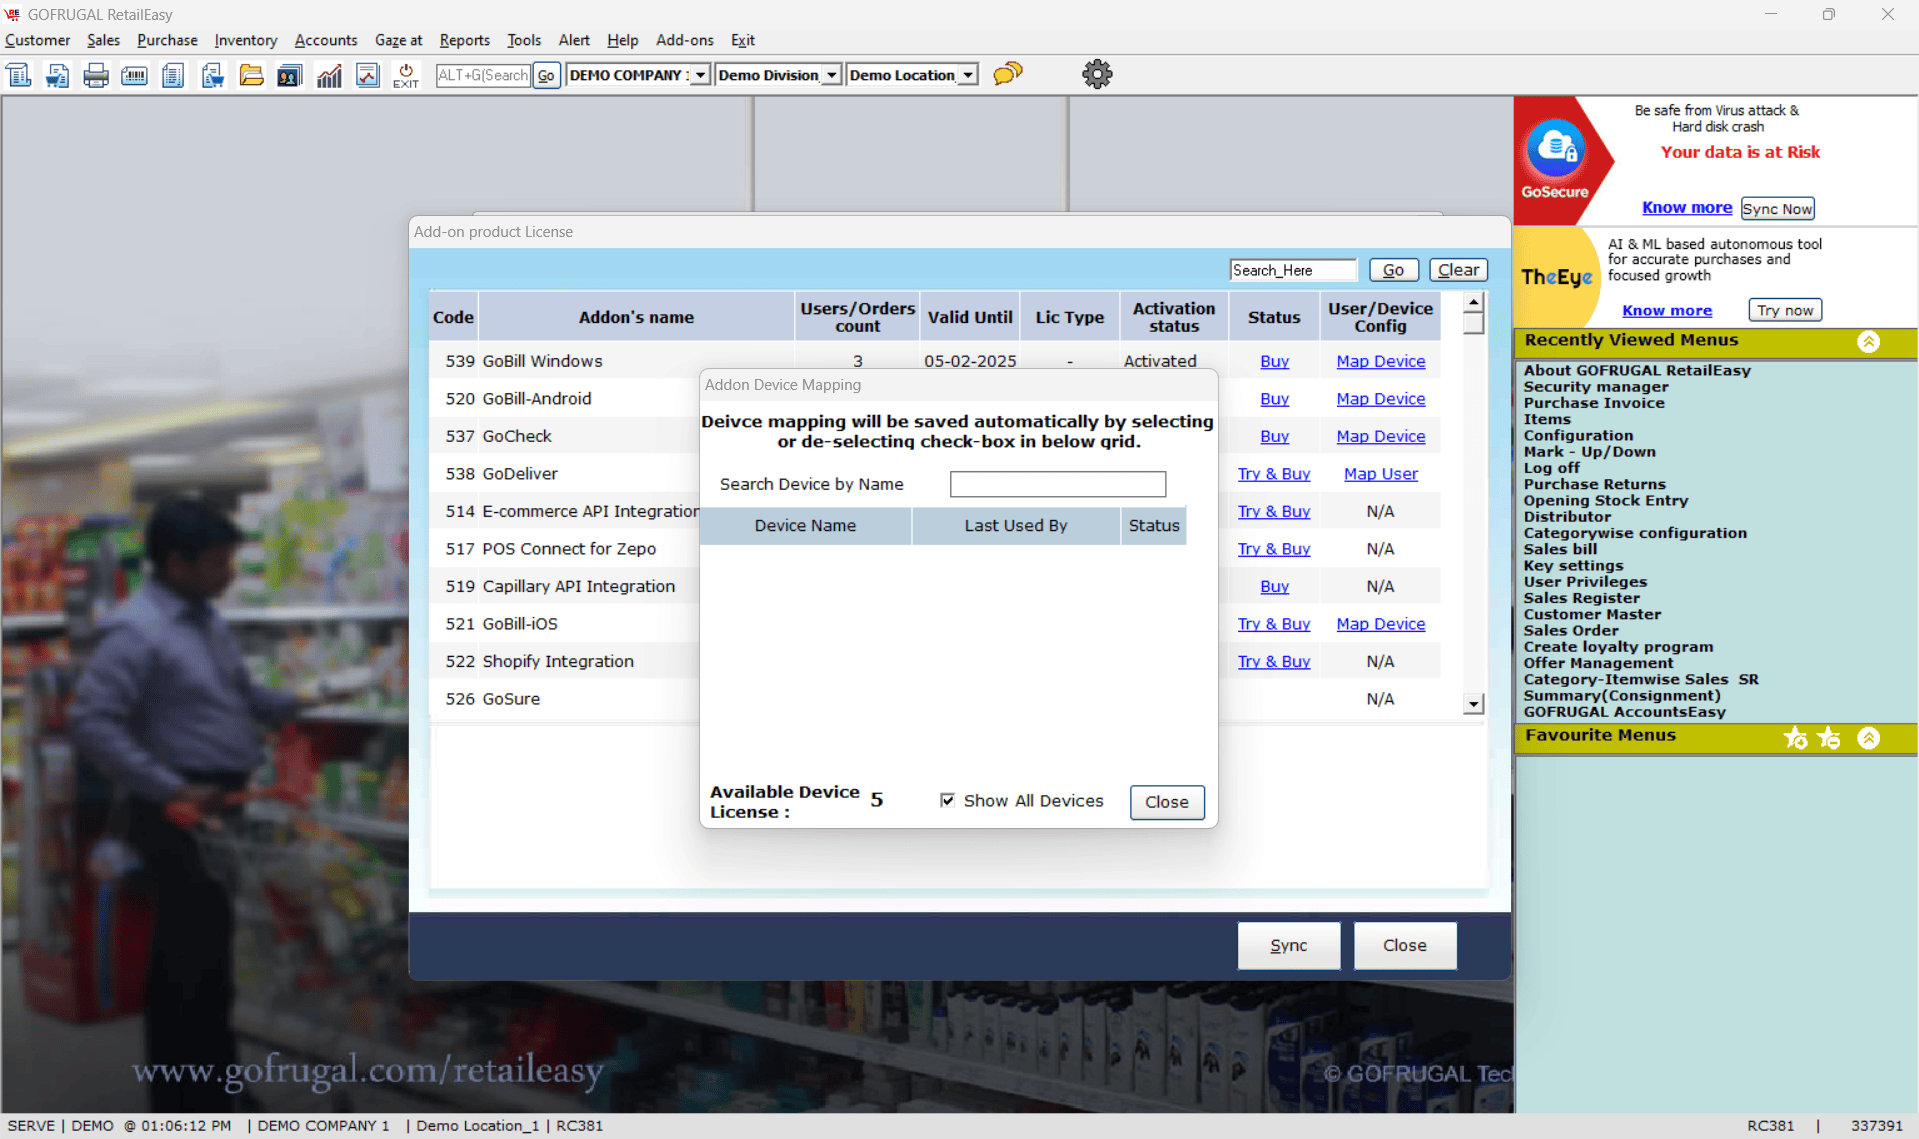Click the Device Name column header
Image resolution: width=1919 pixels, height=1139 pixels.
click(805, 525)
